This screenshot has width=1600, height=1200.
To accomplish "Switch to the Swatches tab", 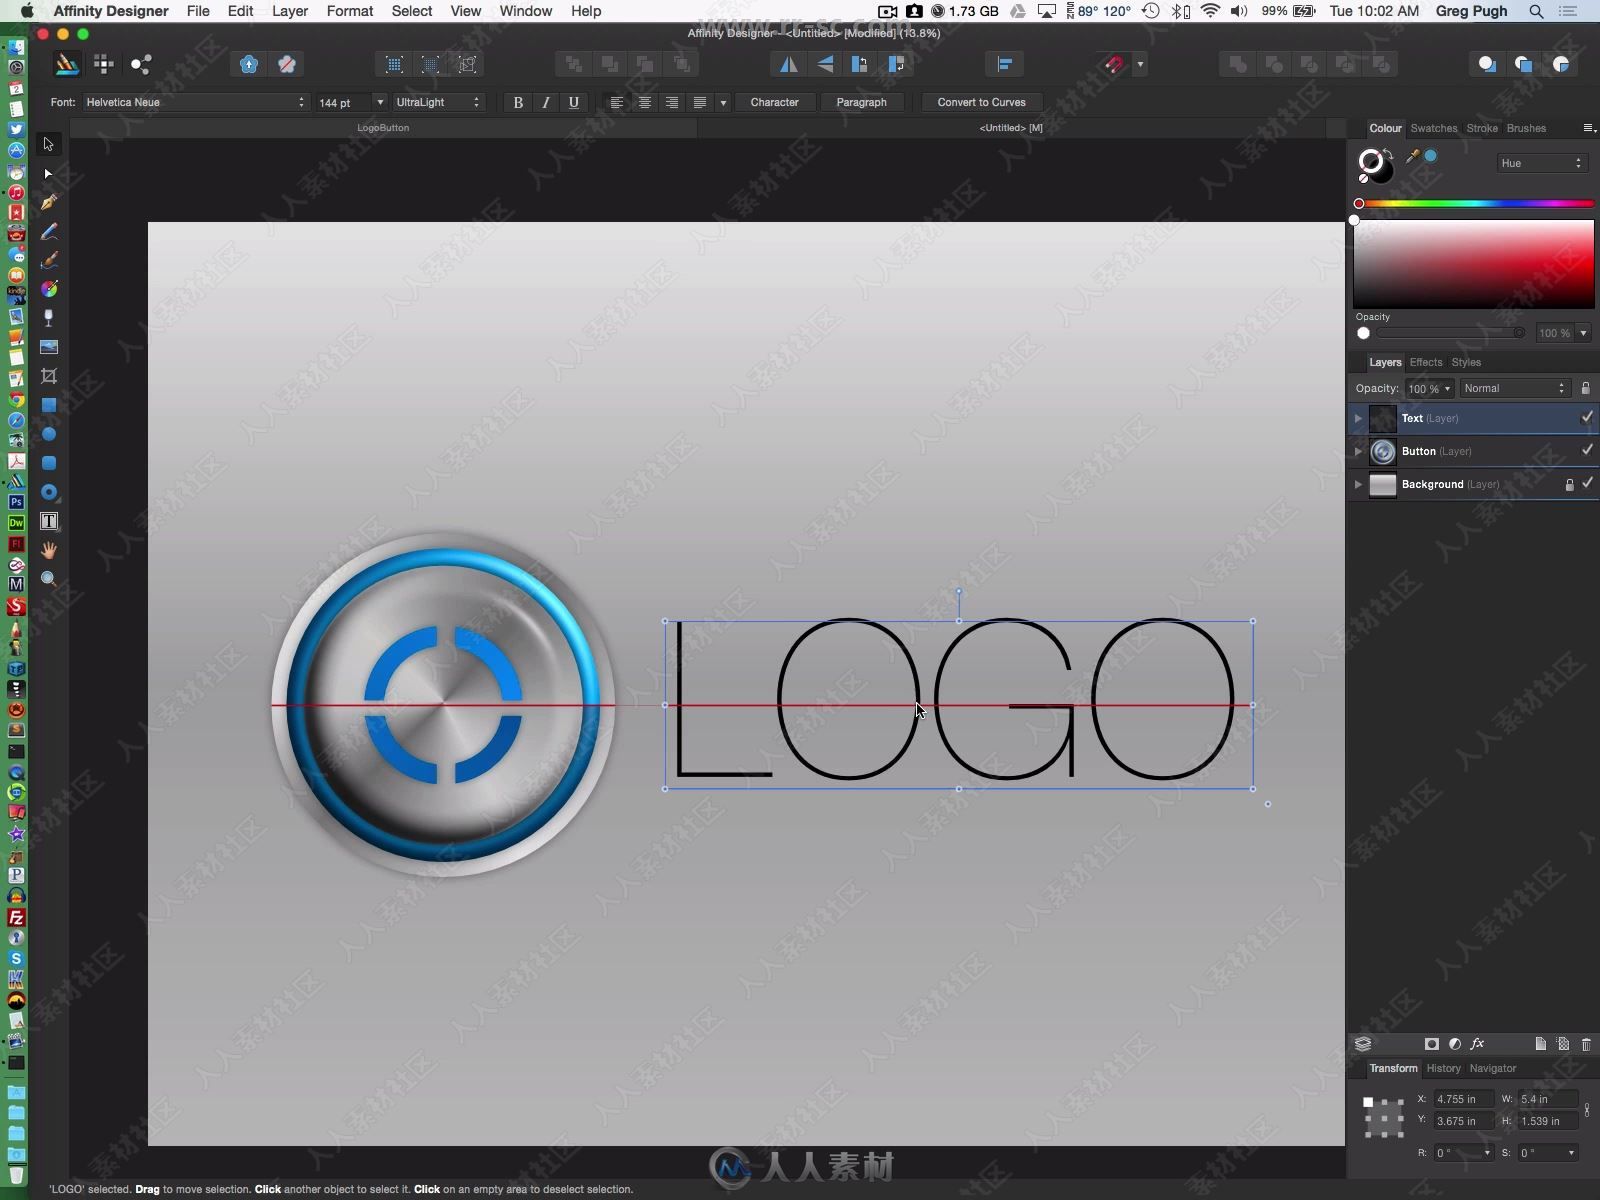I will click(1433, 128).
